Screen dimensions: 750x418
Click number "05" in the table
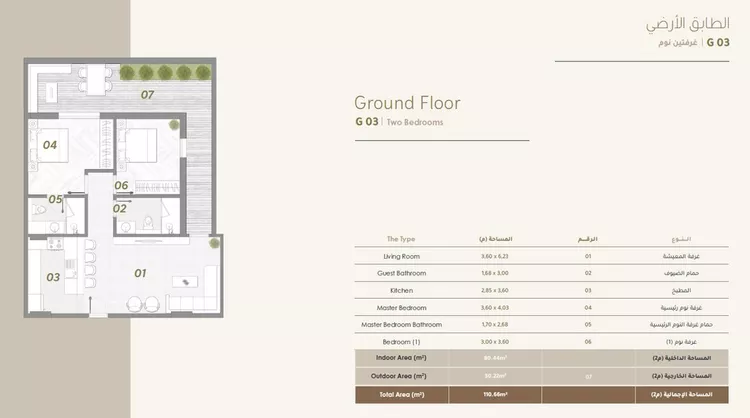[x=588, y=325]
